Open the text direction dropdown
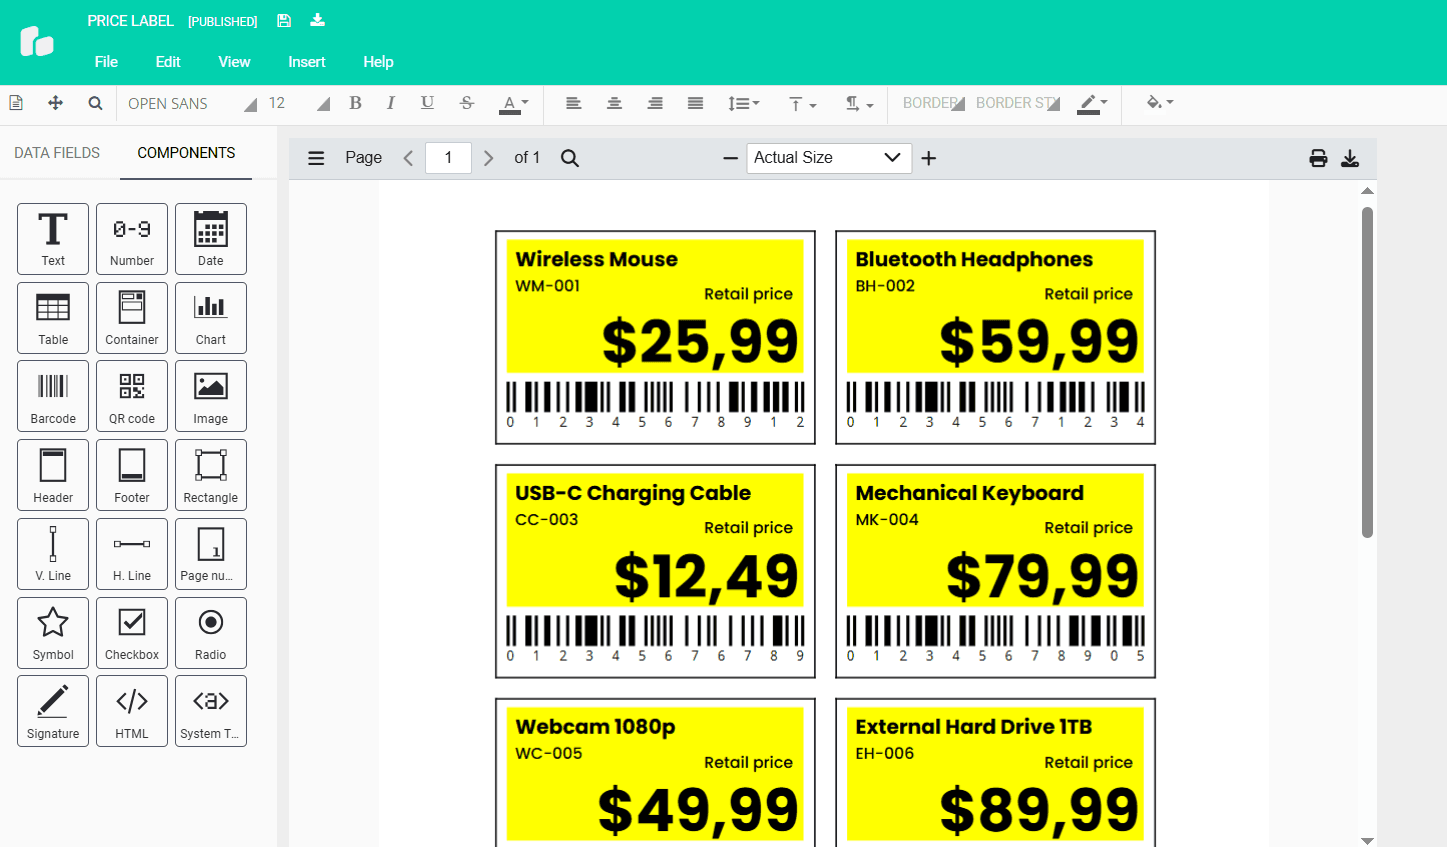 [x=859, y=104]
